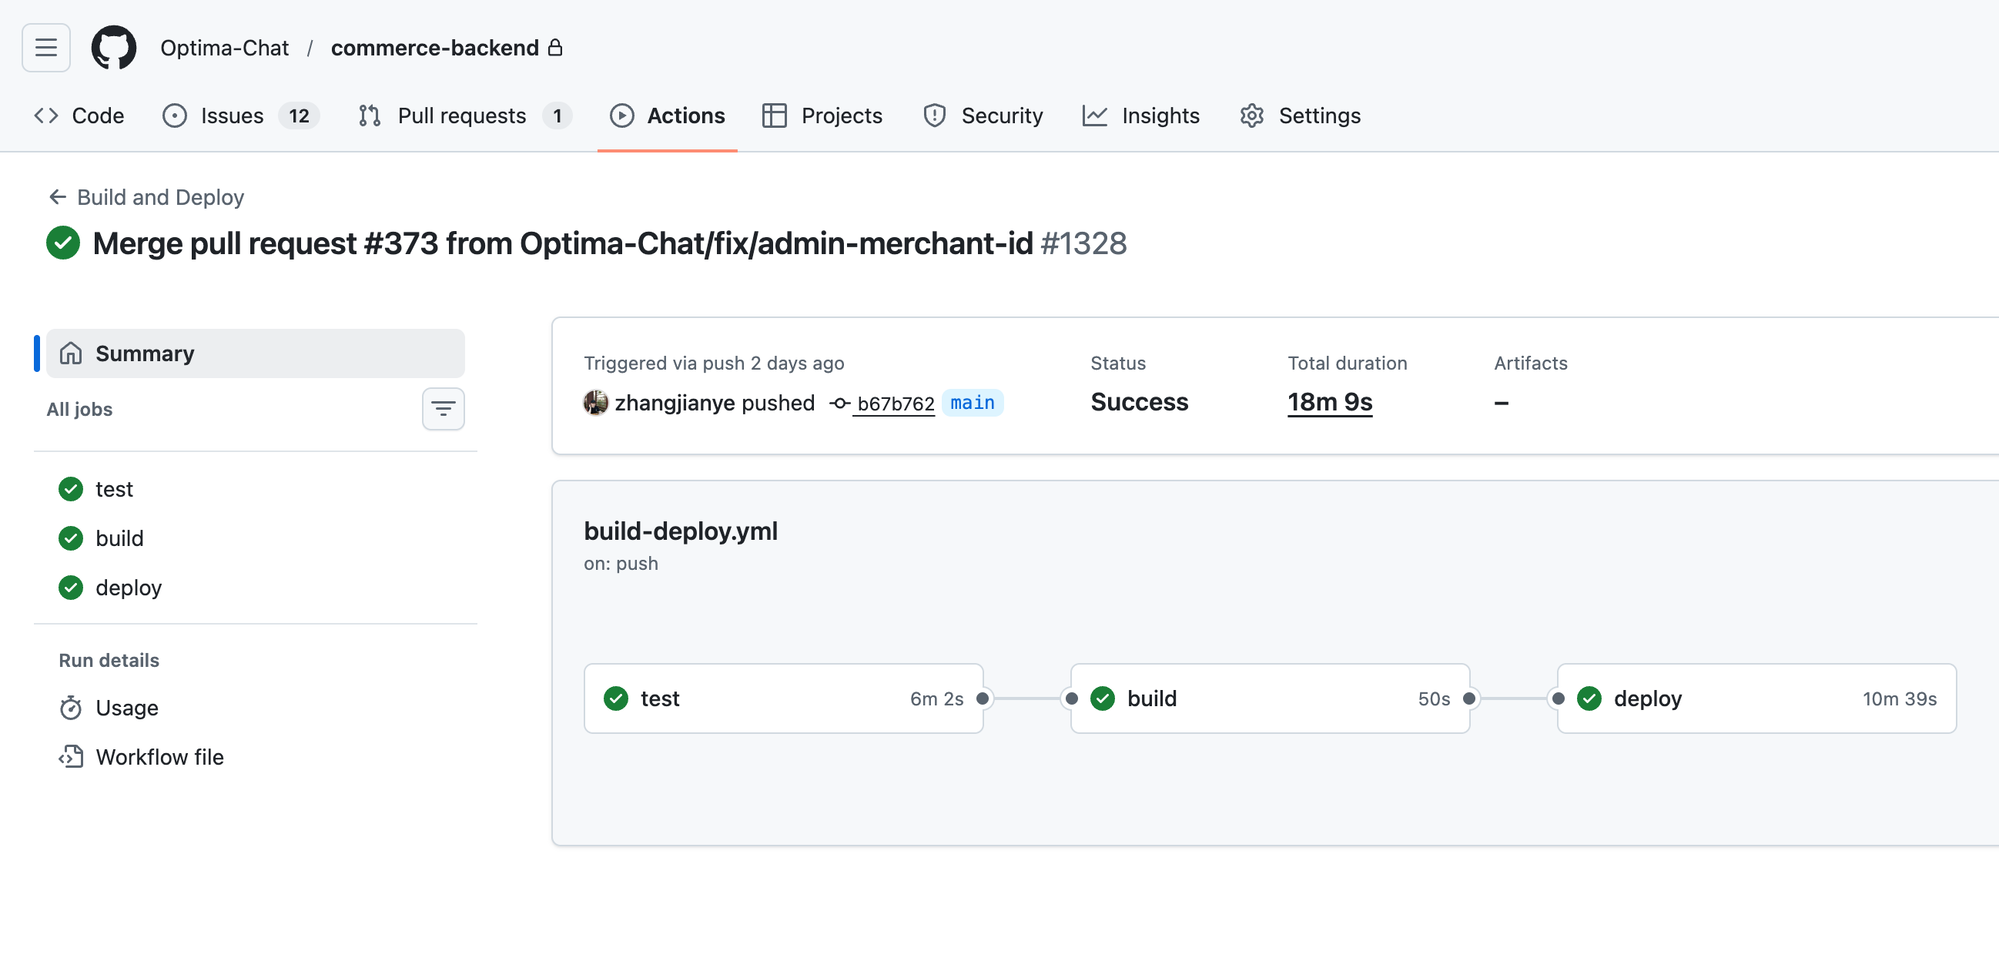Viewport: 1999px width, 958px height.
Task: Click the Projects table icon
Action: (775, 116)
